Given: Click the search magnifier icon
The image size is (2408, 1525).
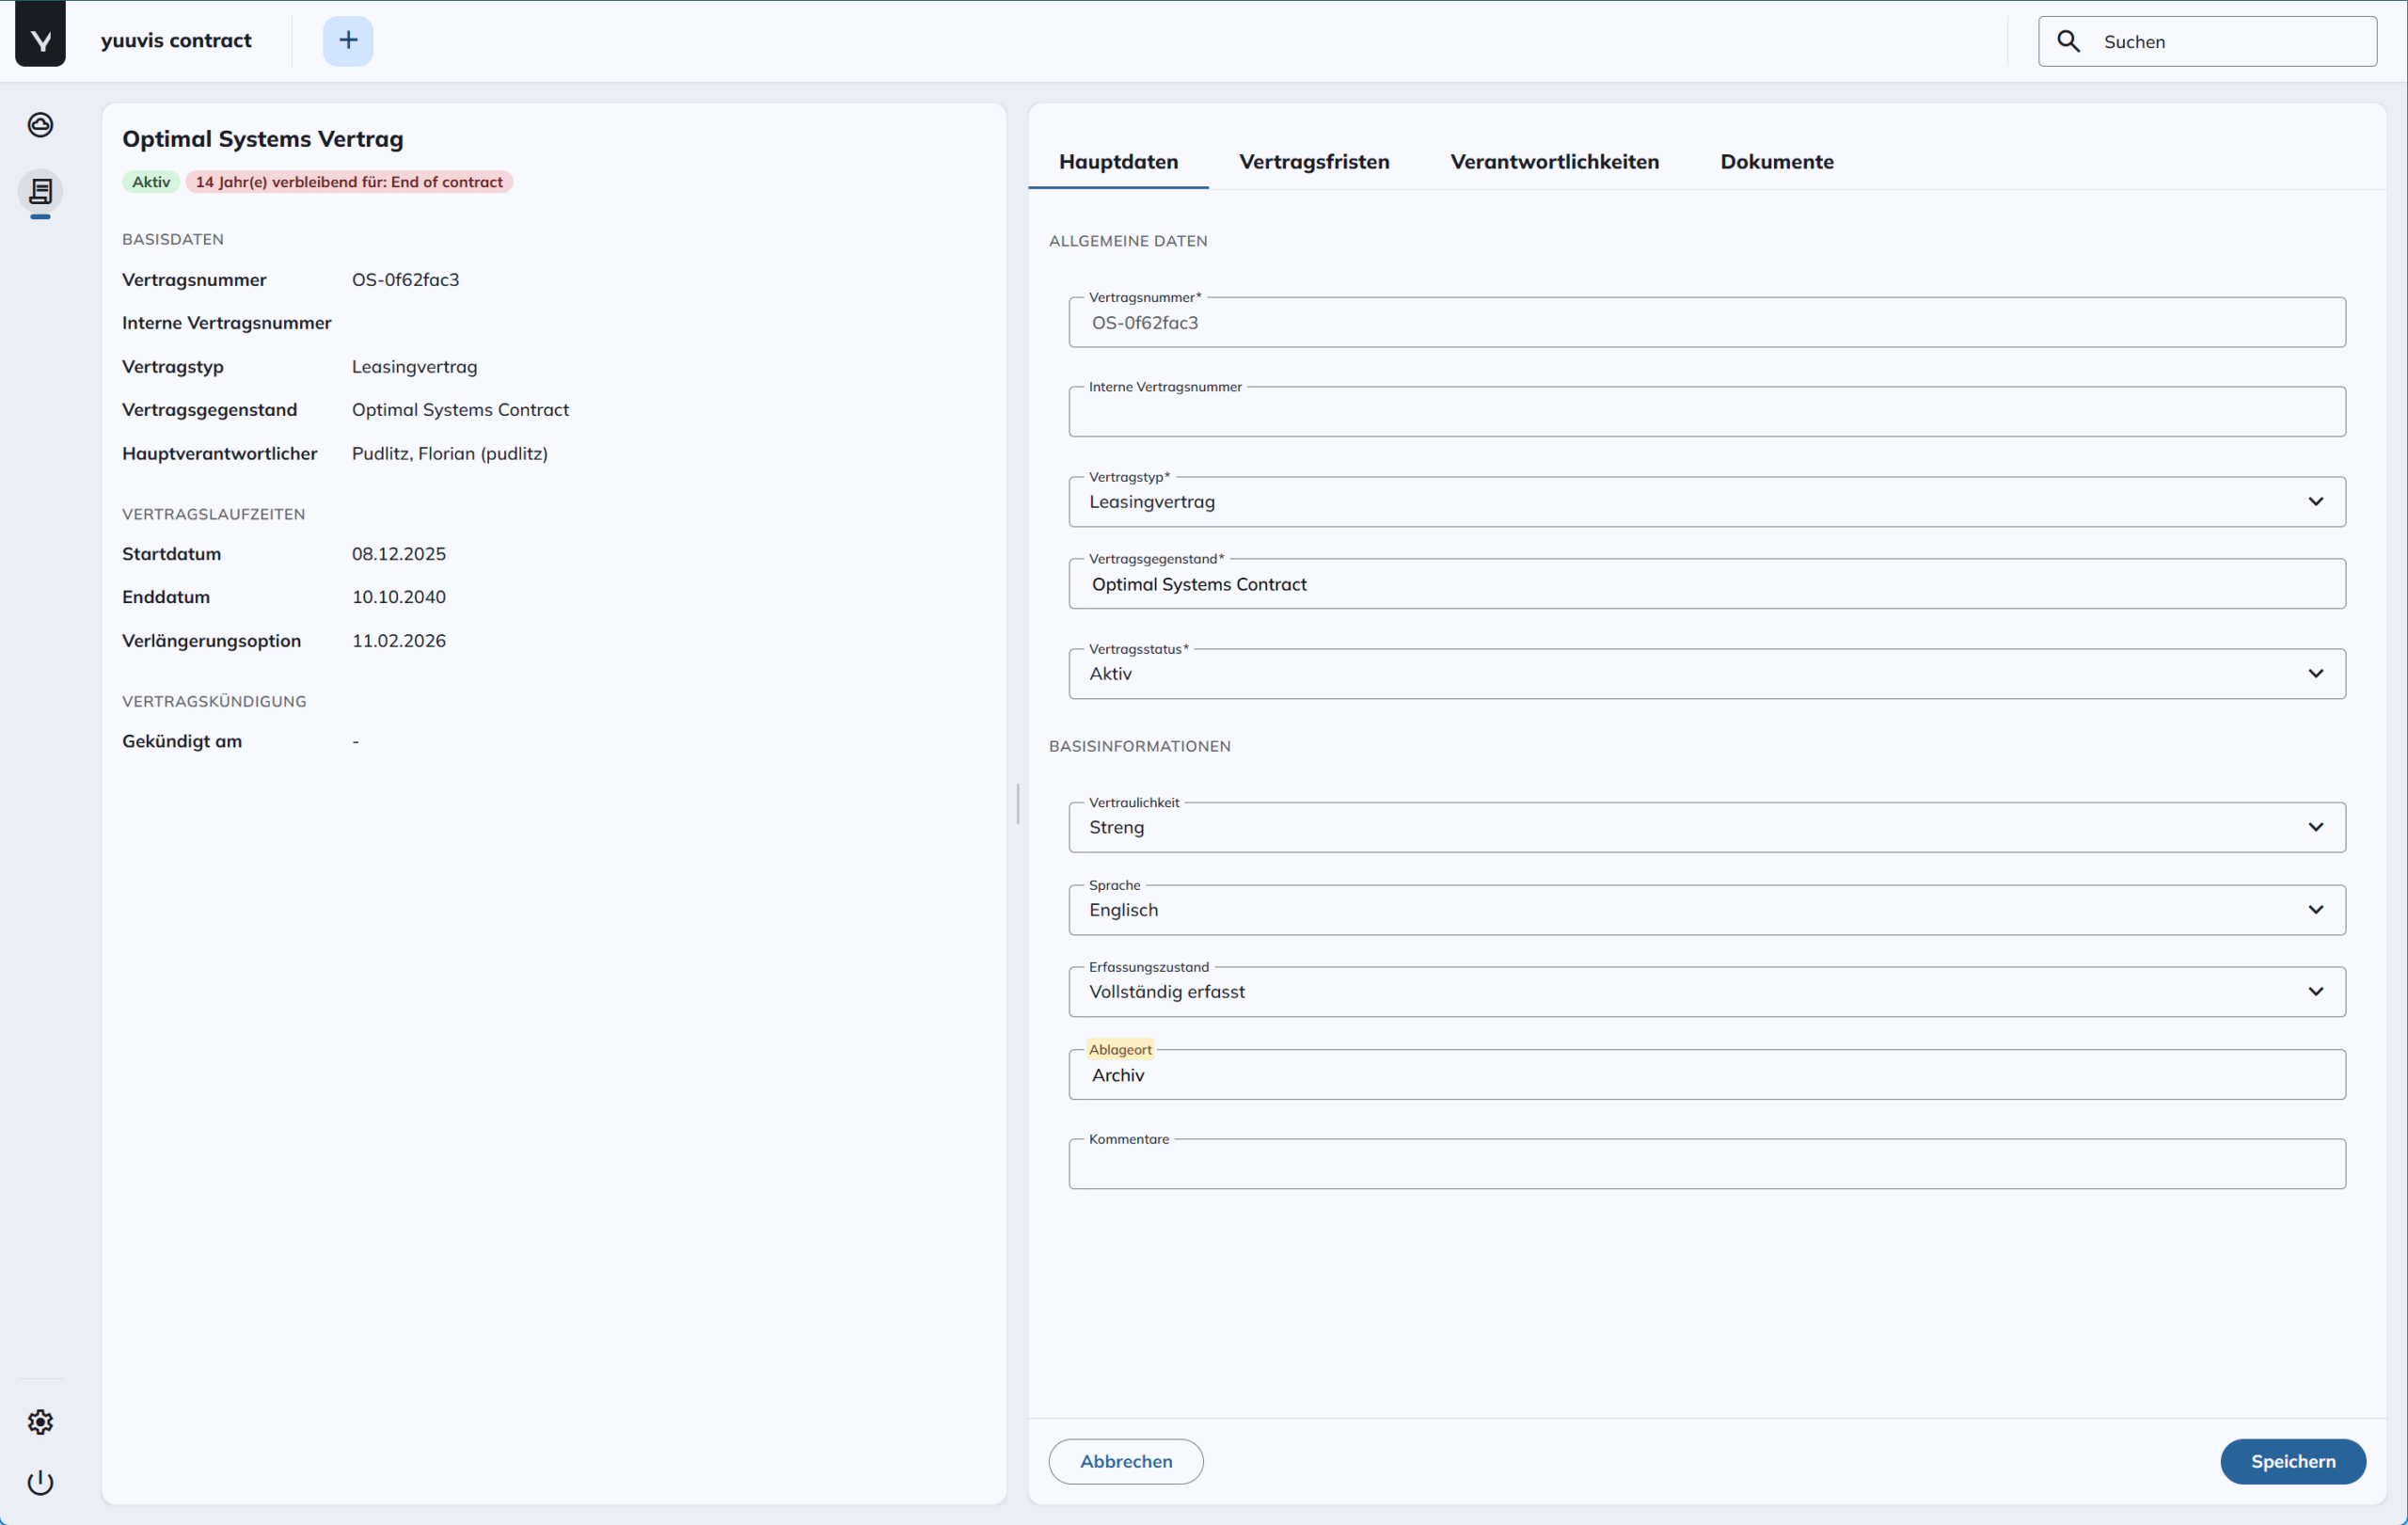Looking at the screenshot, I should [x=2068, y=41].
